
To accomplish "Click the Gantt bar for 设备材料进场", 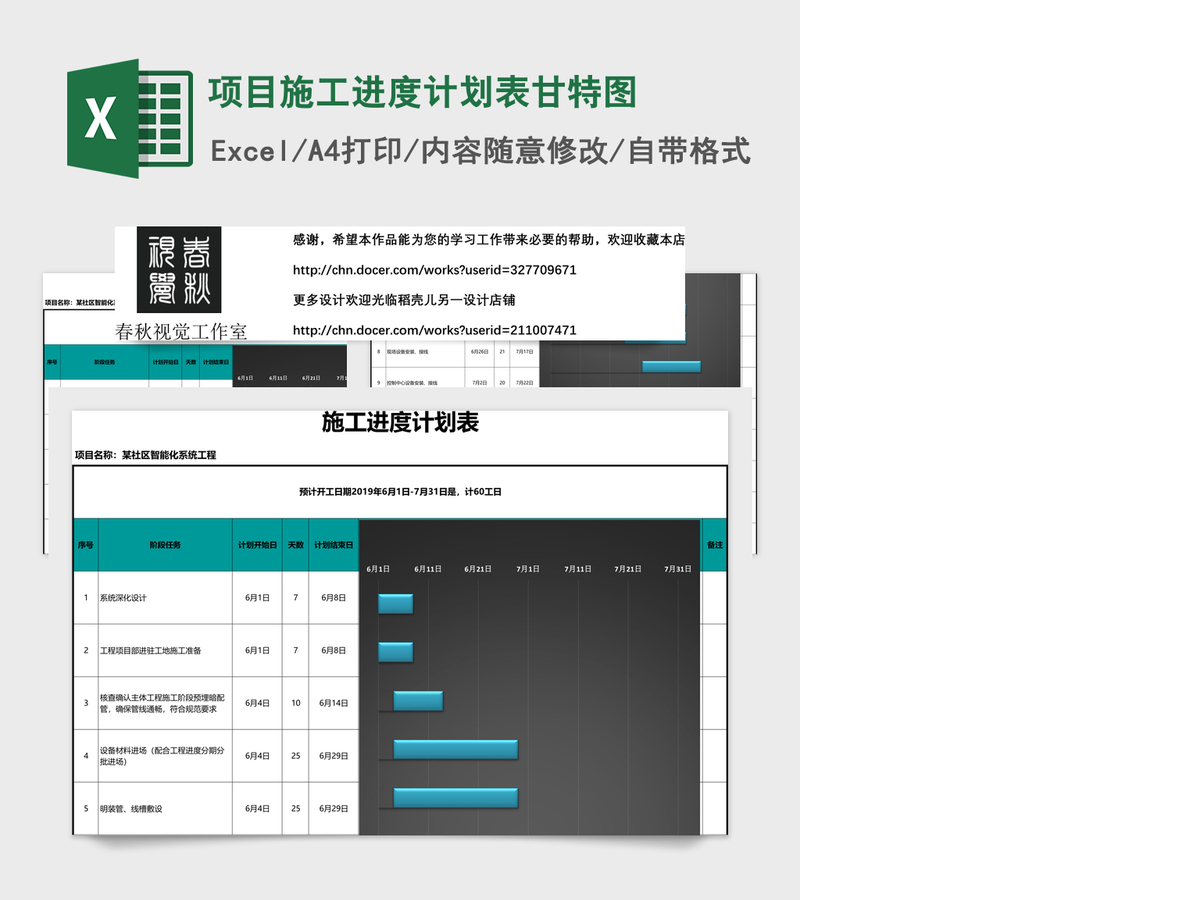I will click(455, 749).
